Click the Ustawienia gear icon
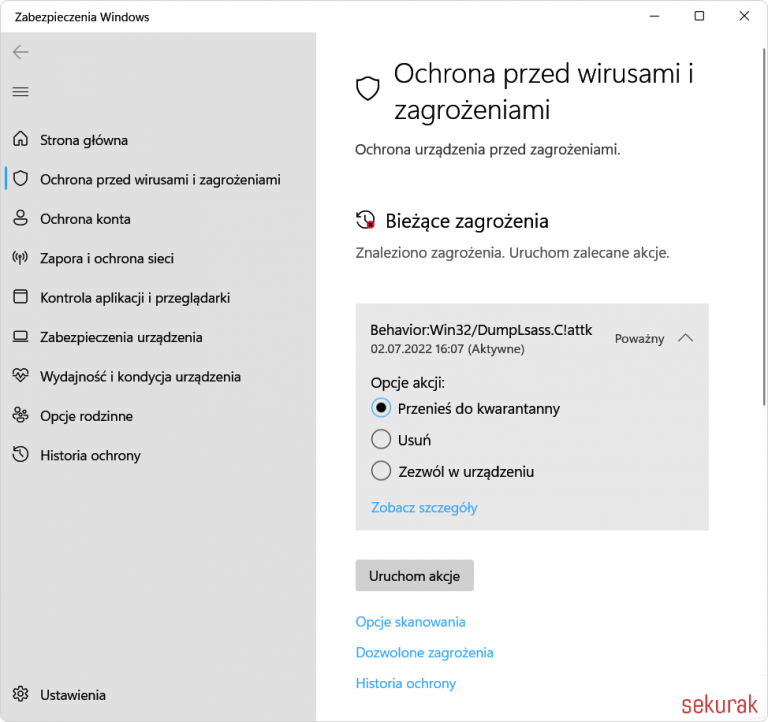Screen dimensions: 768x722 click(21, 694)
